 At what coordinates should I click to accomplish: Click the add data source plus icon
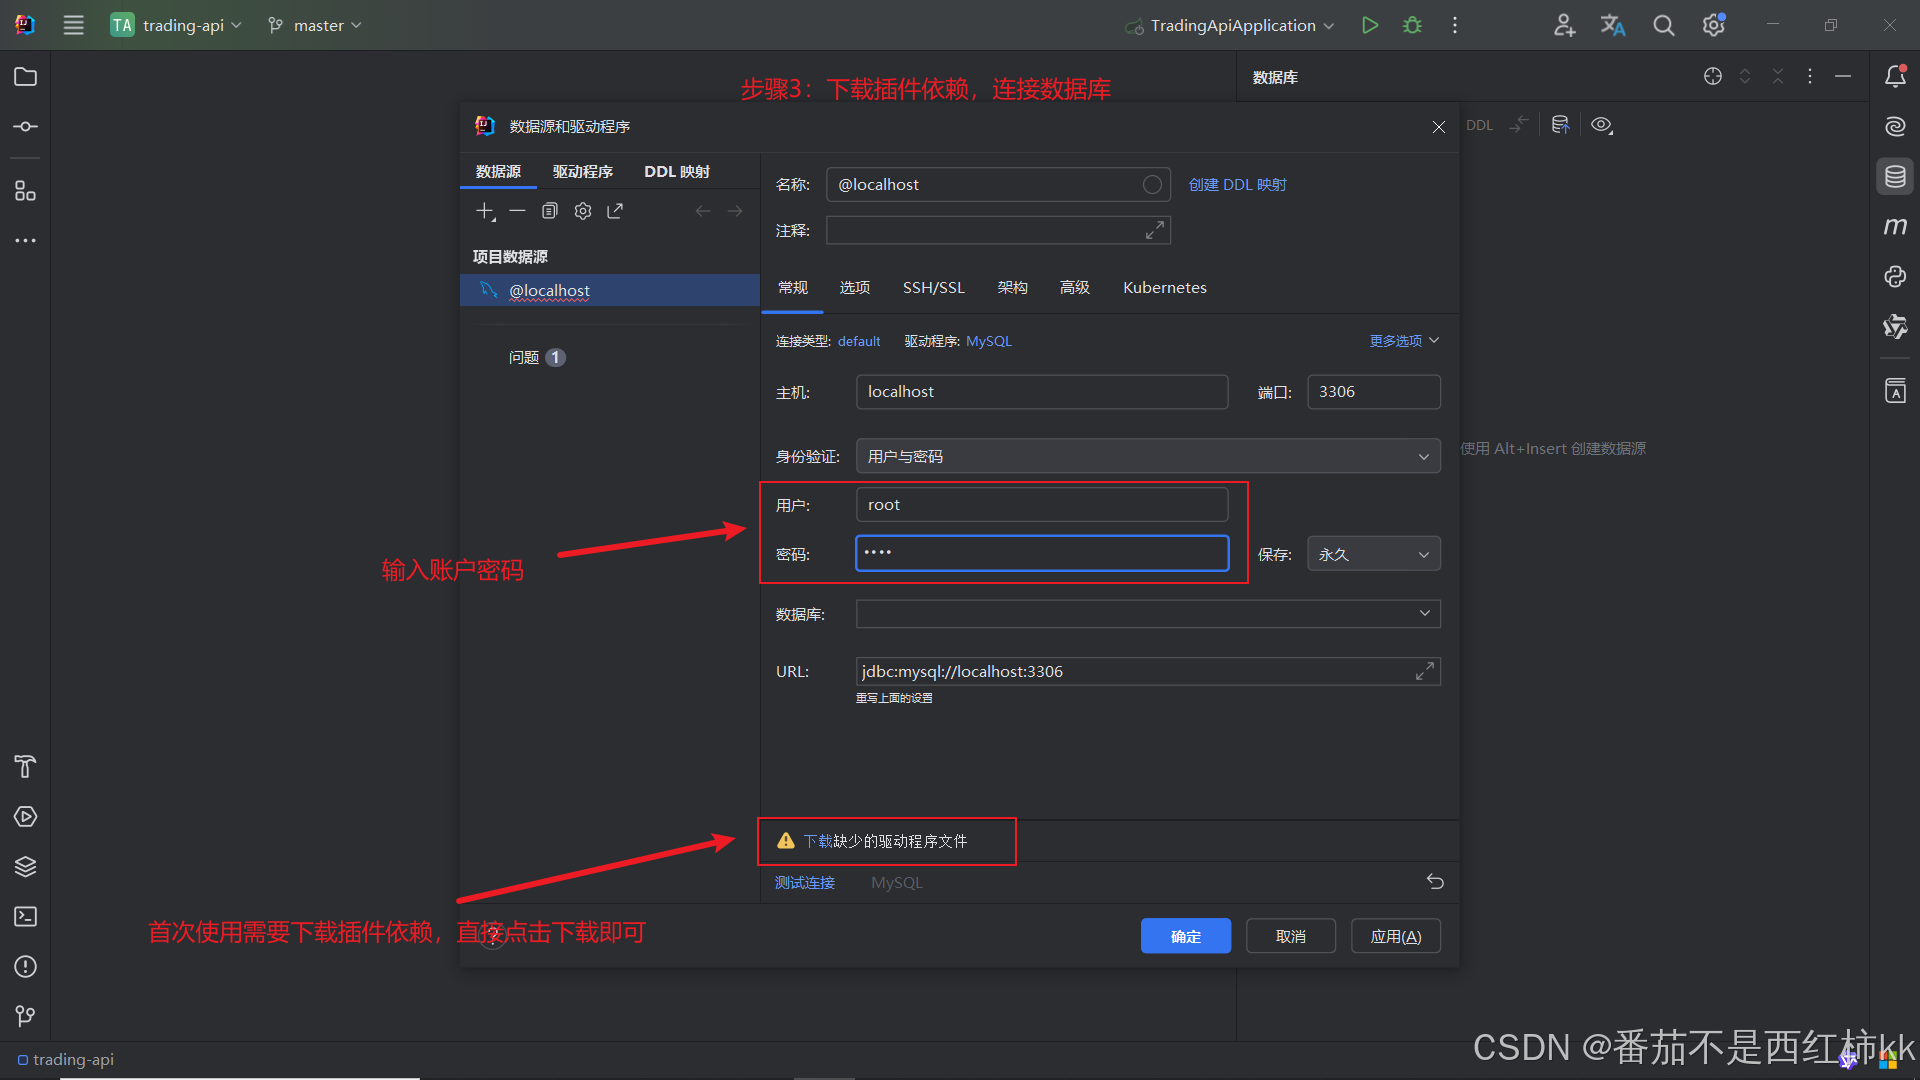(x=485, y=211)
